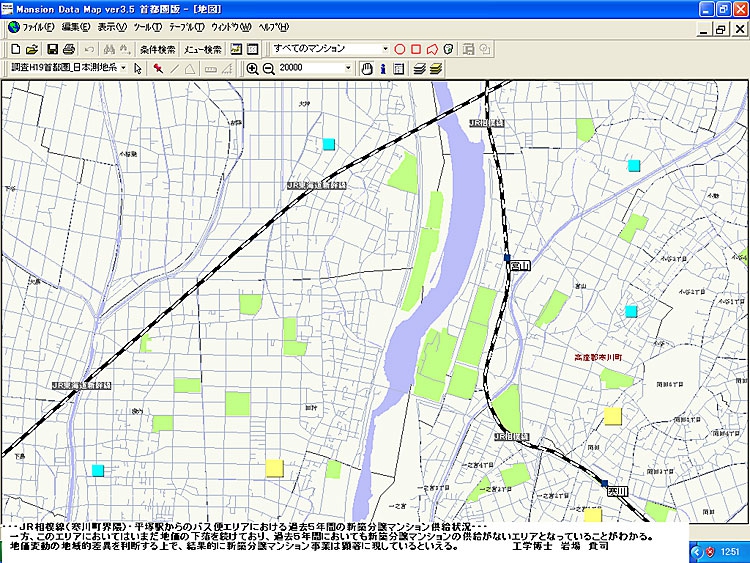The height and width of the screenshot is (563, 750).
Task: Select the rectangle area selection tool
Action: click(x=416, y=49)
